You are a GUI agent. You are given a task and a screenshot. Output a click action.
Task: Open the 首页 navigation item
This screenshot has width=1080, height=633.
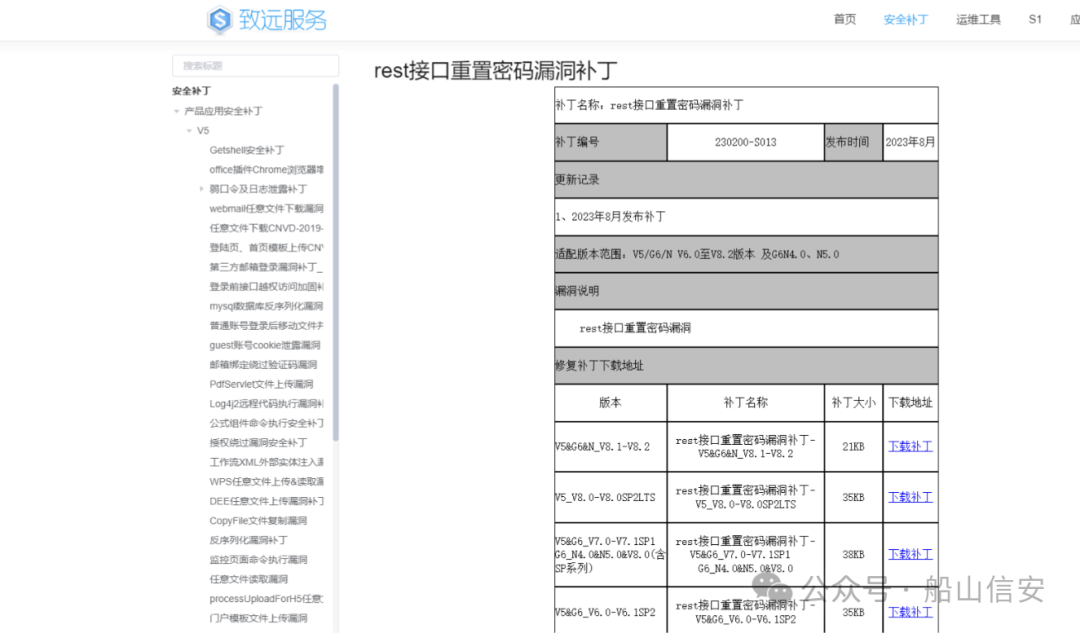coord(844,19)
